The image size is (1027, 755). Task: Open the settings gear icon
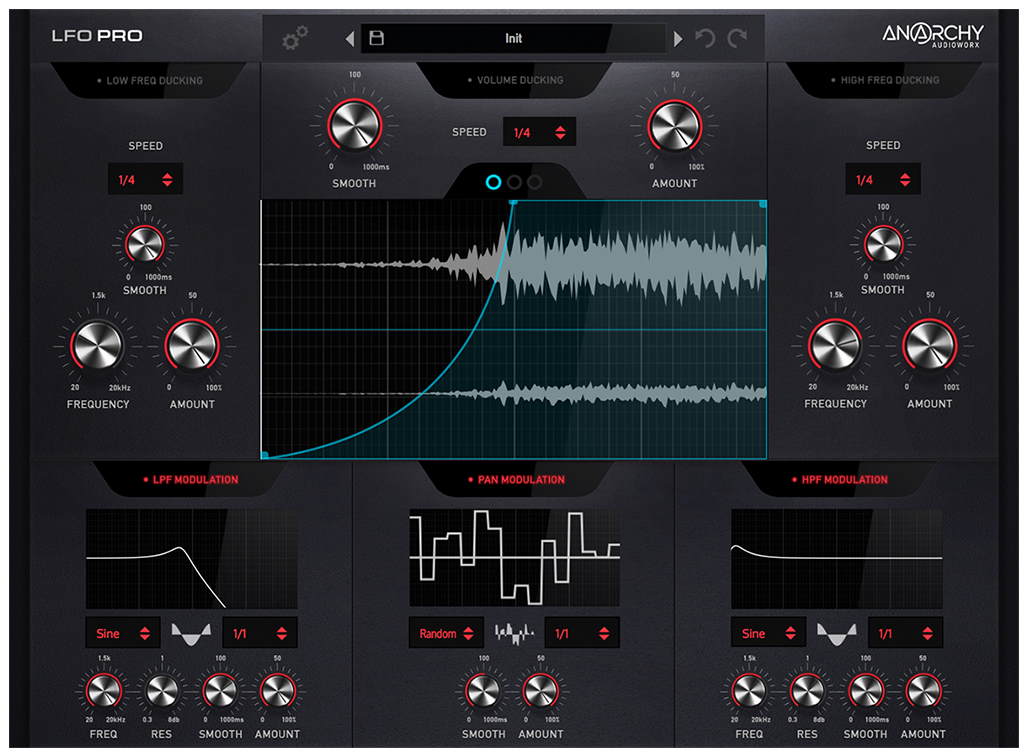pyautogui.click(x=295, y=38)
